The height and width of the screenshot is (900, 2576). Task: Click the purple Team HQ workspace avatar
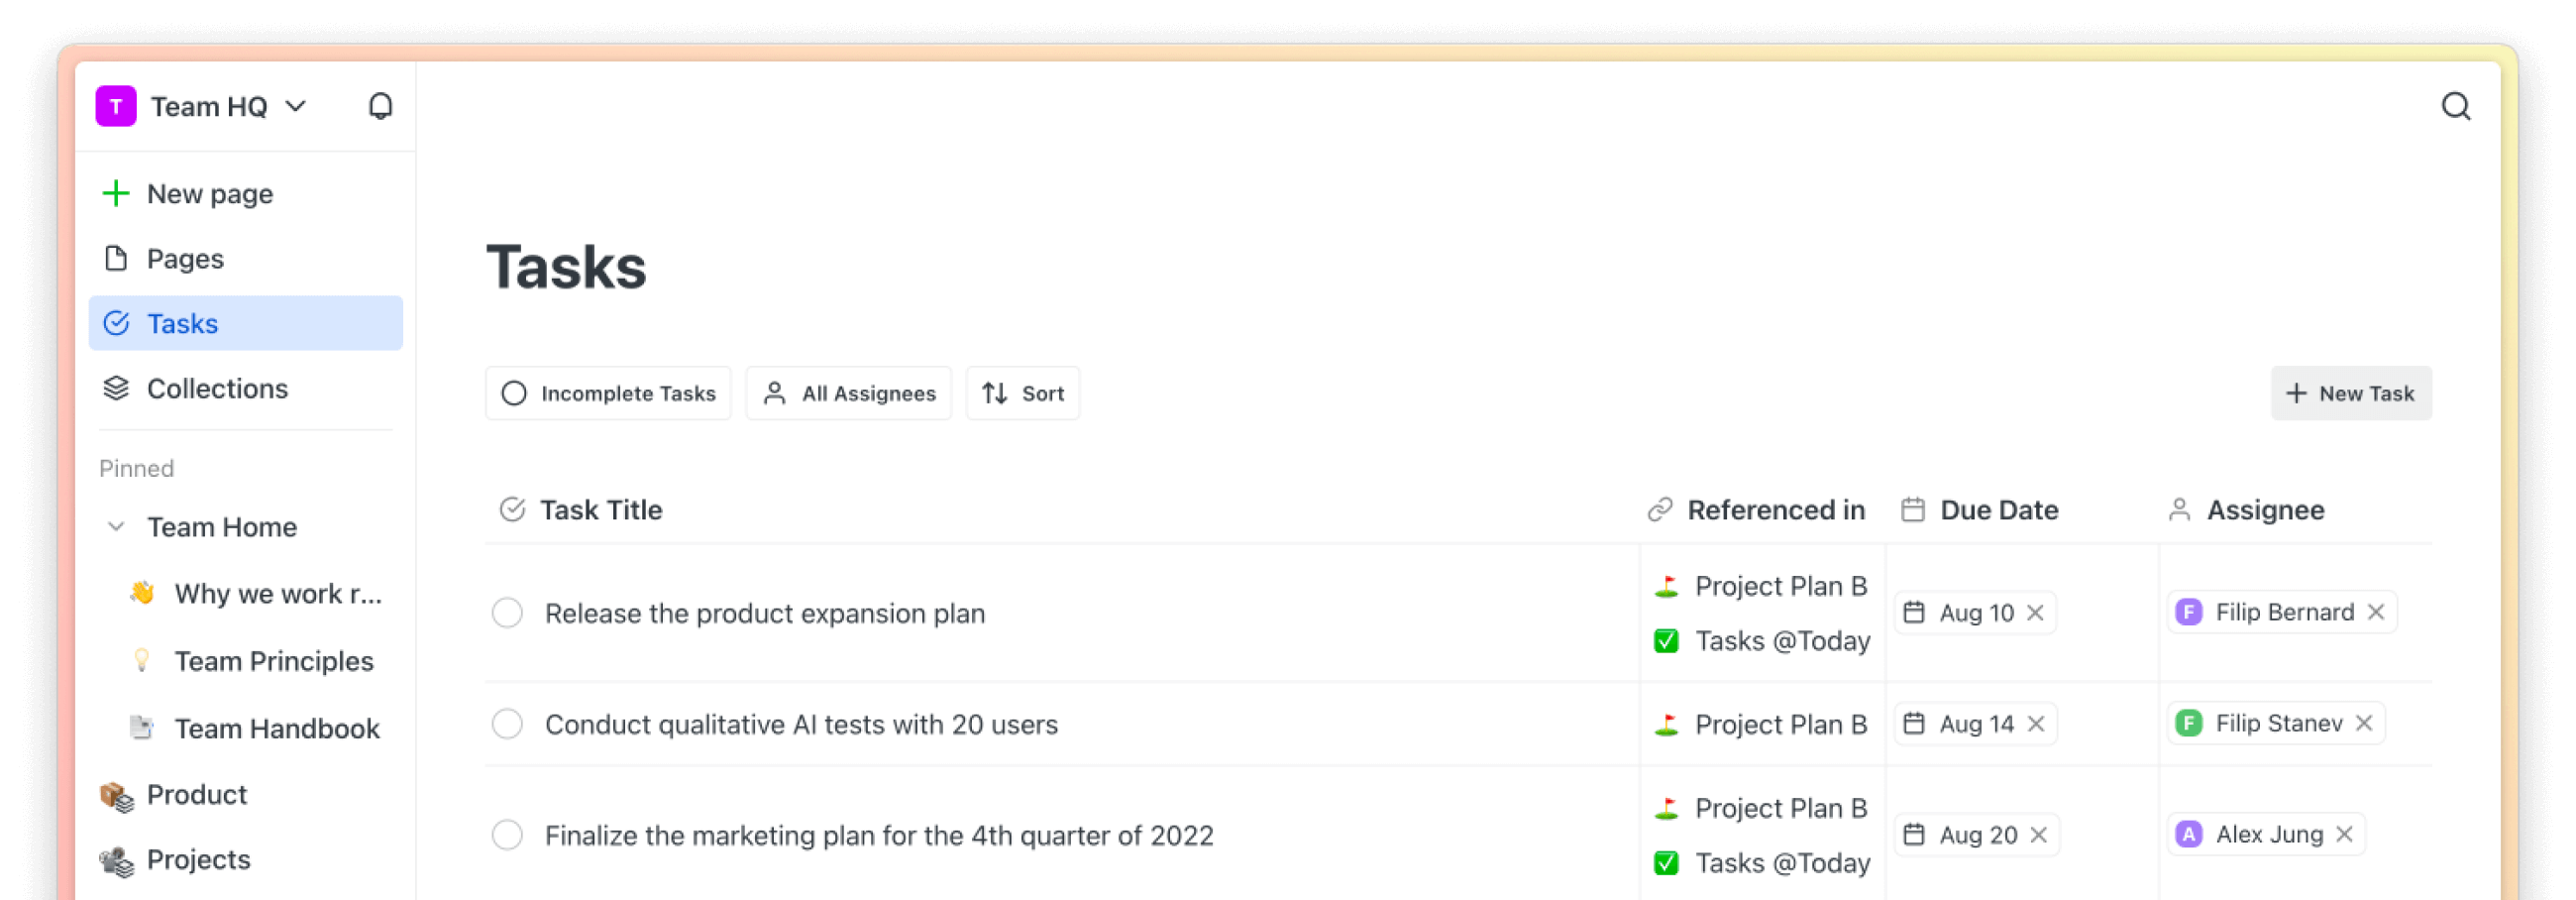(116, 106)
